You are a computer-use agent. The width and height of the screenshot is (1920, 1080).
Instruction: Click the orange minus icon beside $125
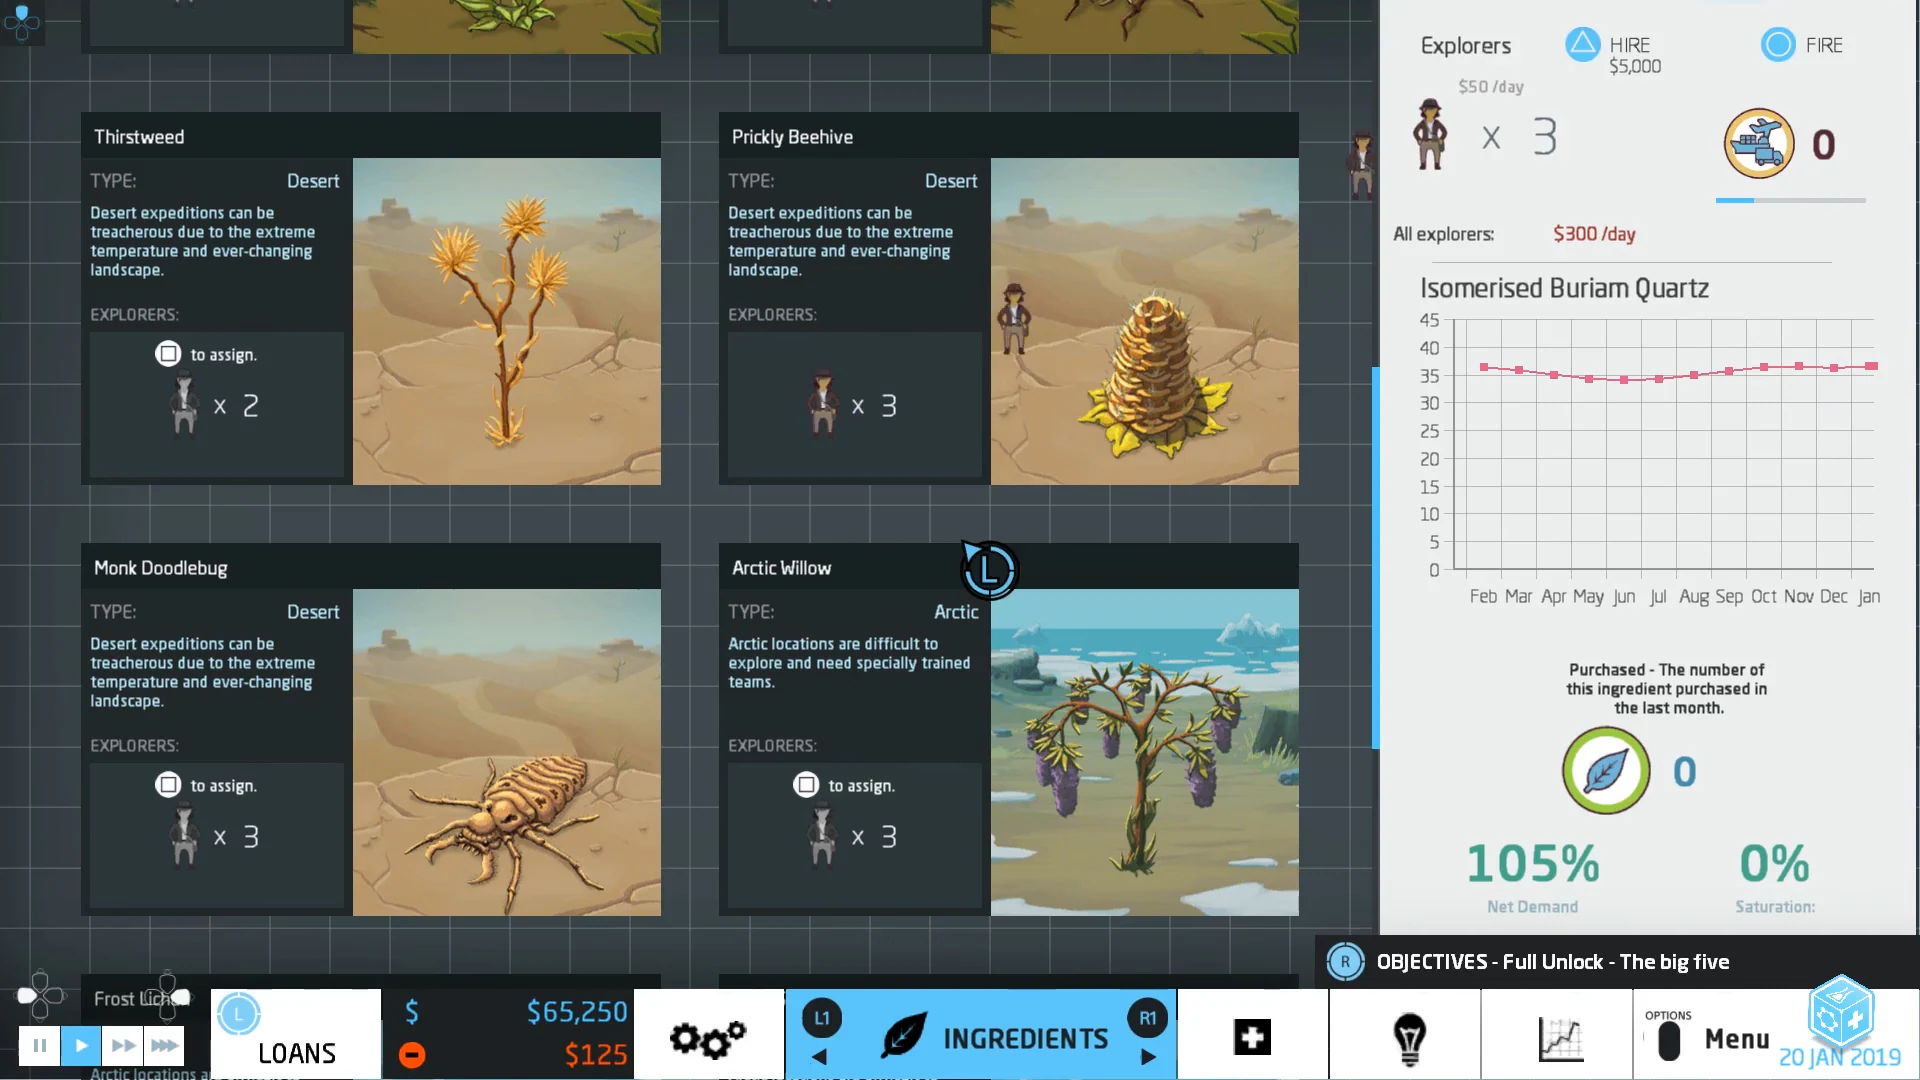(411, 1054)
